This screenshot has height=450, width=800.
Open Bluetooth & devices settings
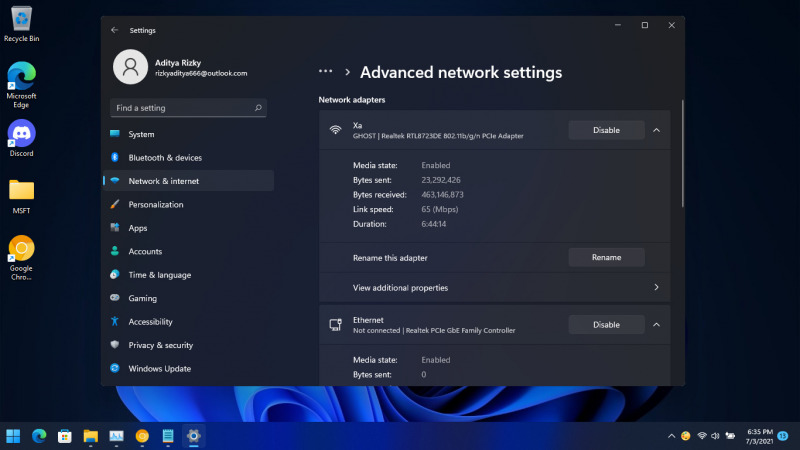click(x=189, y=158)
